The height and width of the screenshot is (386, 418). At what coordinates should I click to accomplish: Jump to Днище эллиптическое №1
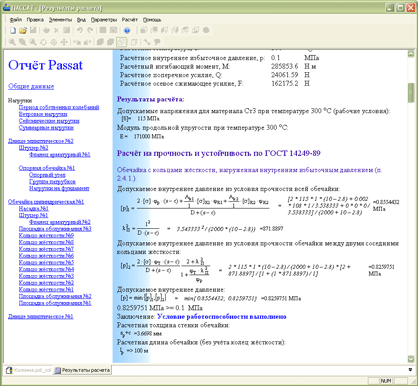point(41,316)
